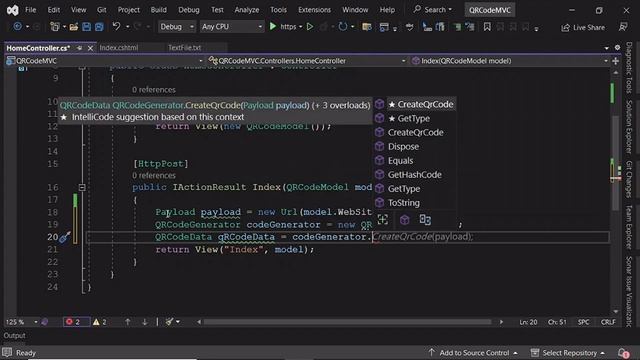Toggle the methods filter cube icon
Image resolution: width=640 pixels, height=360 pixels.
(x=404, y=220)
